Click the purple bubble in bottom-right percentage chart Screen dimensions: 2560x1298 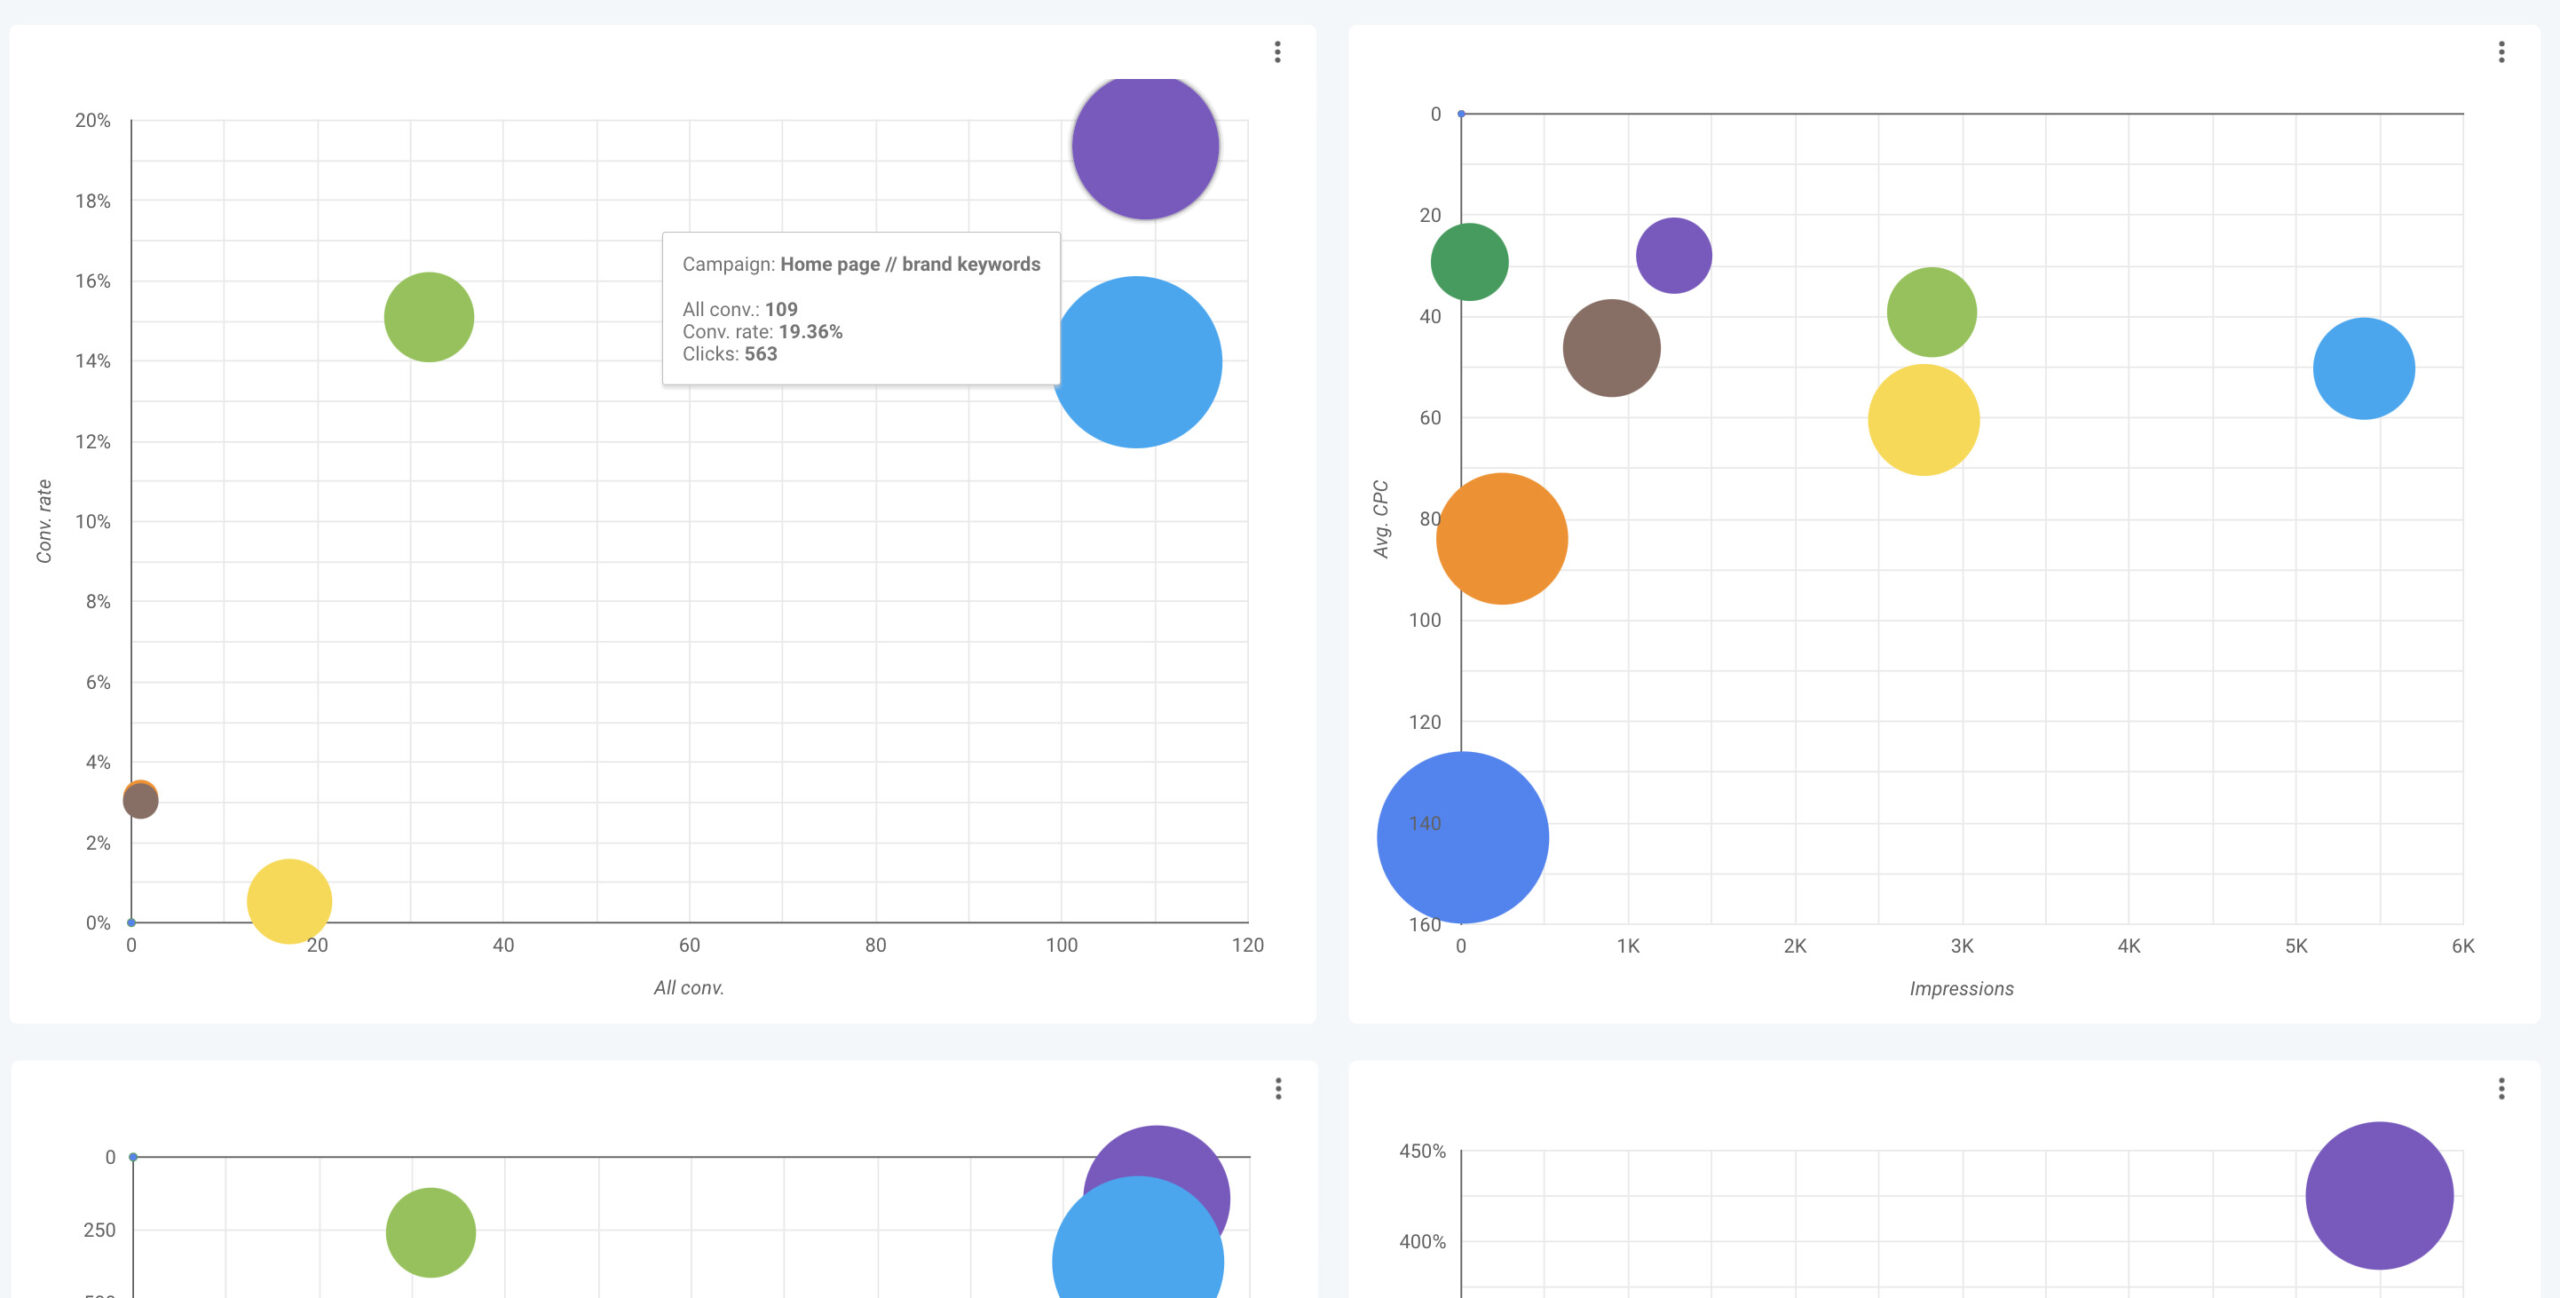coord(2379,1195)
